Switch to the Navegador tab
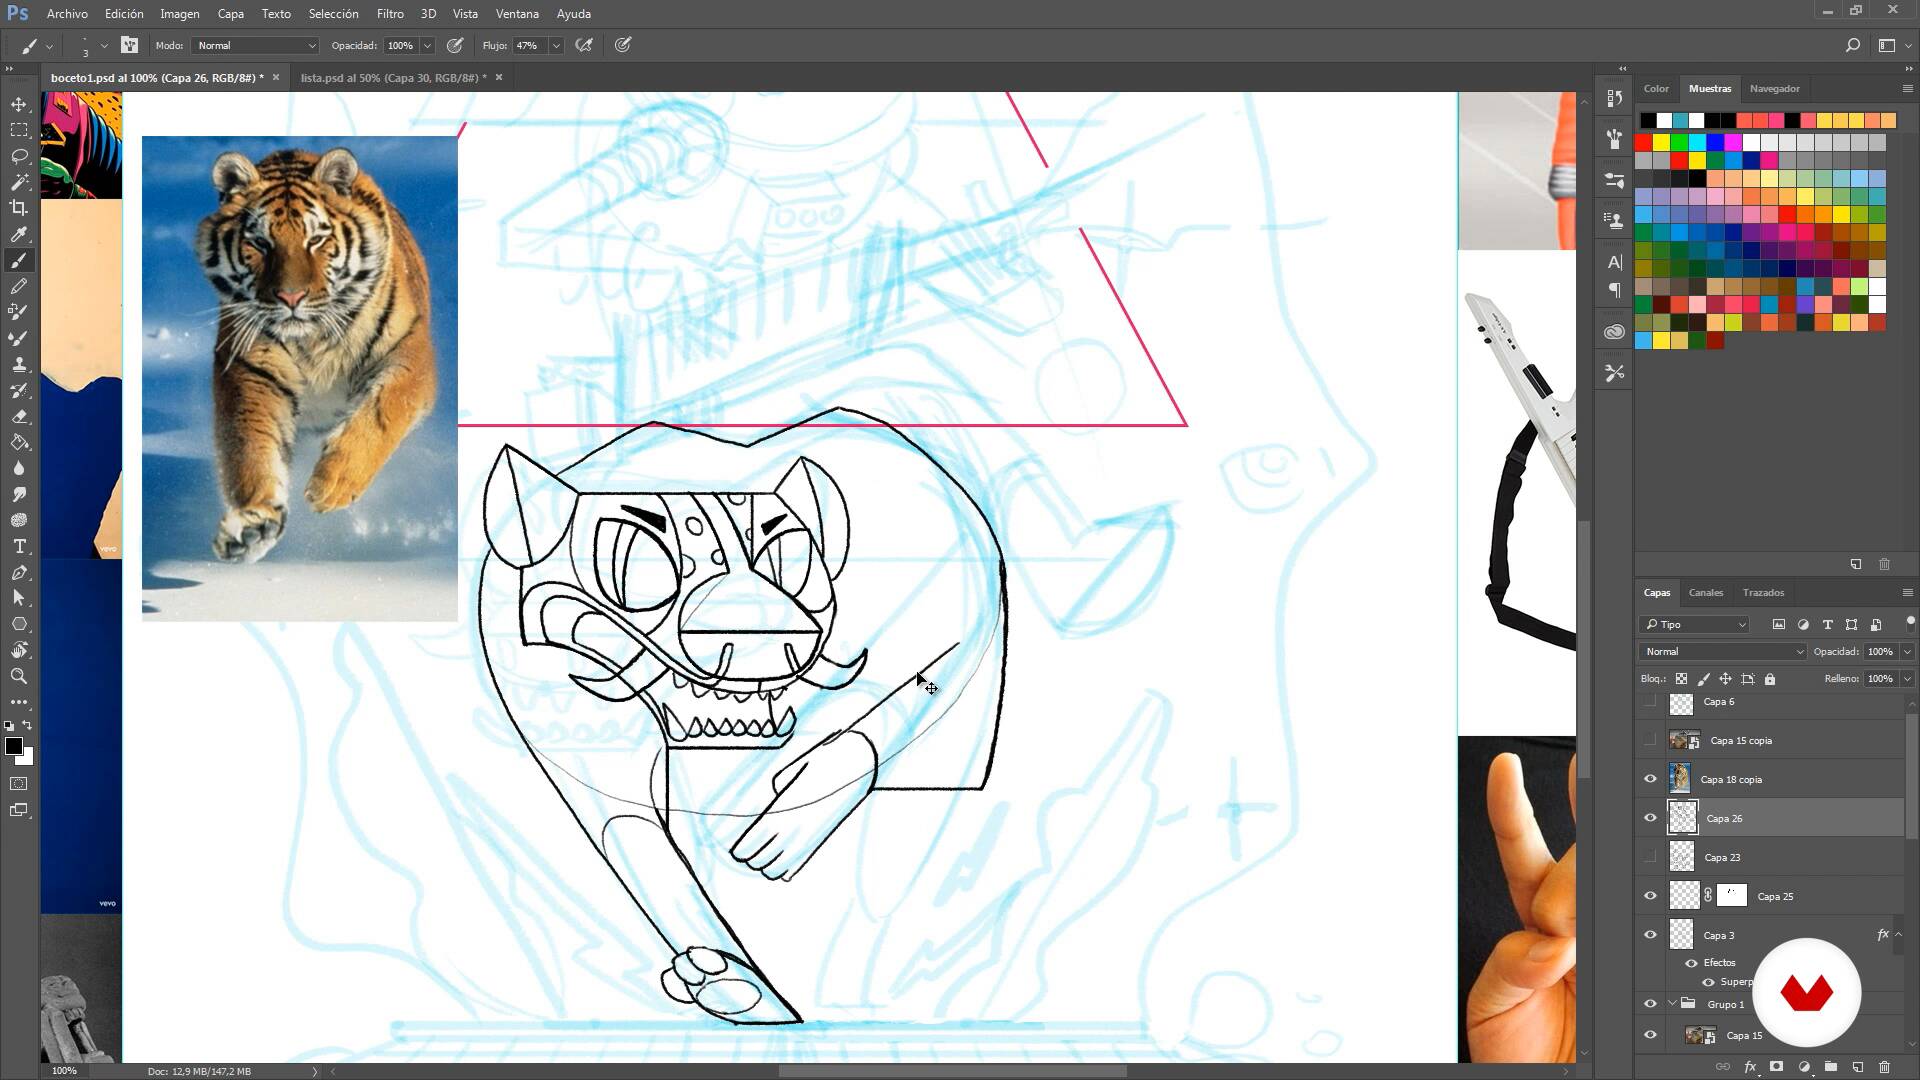 (1774, 88)
